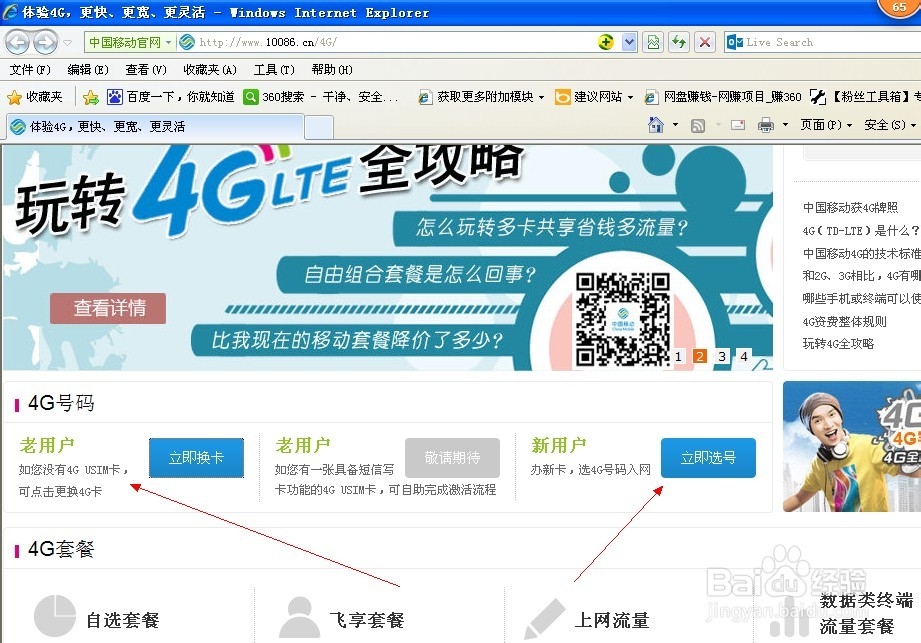Switch banner to slide 3
The image size is (921, 643).
pos(722,356)
